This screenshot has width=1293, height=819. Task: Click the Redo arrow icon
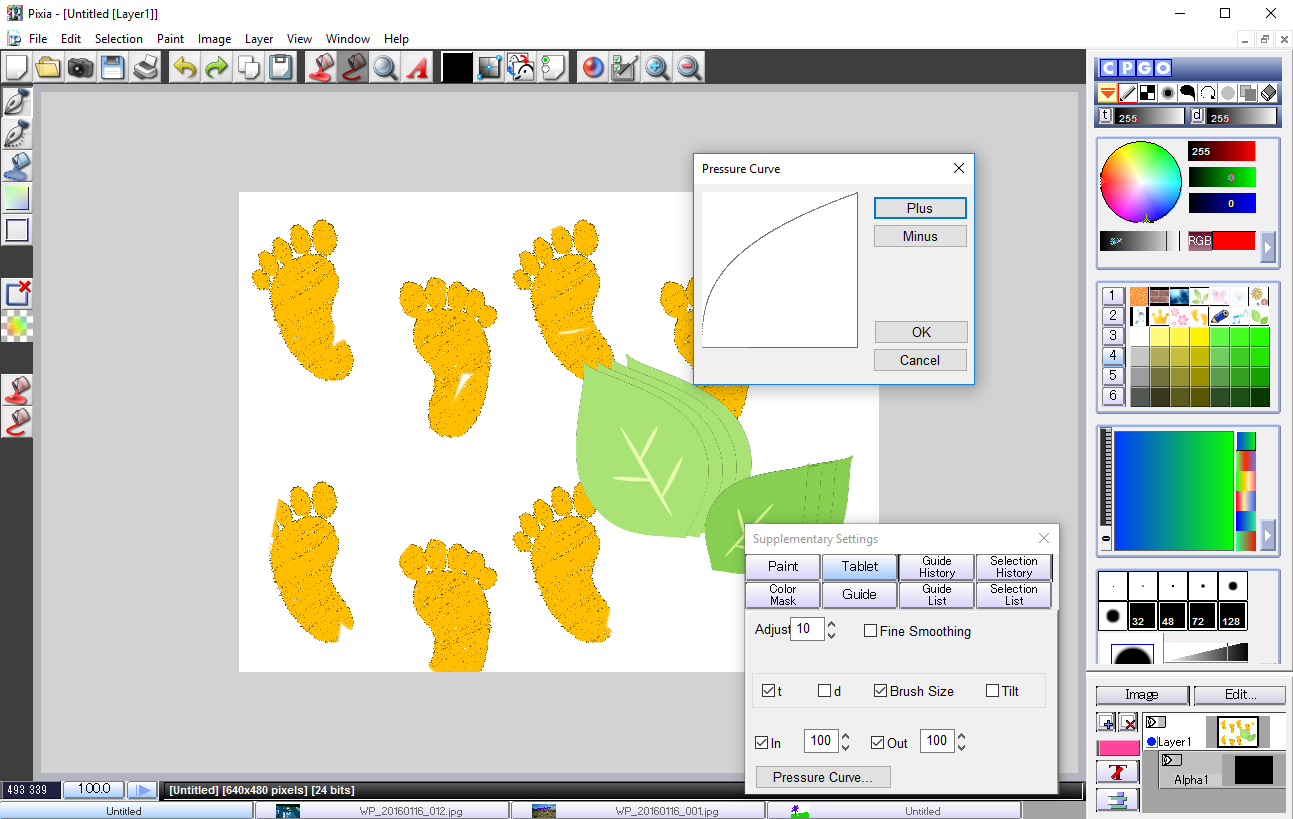click(216, 68)
